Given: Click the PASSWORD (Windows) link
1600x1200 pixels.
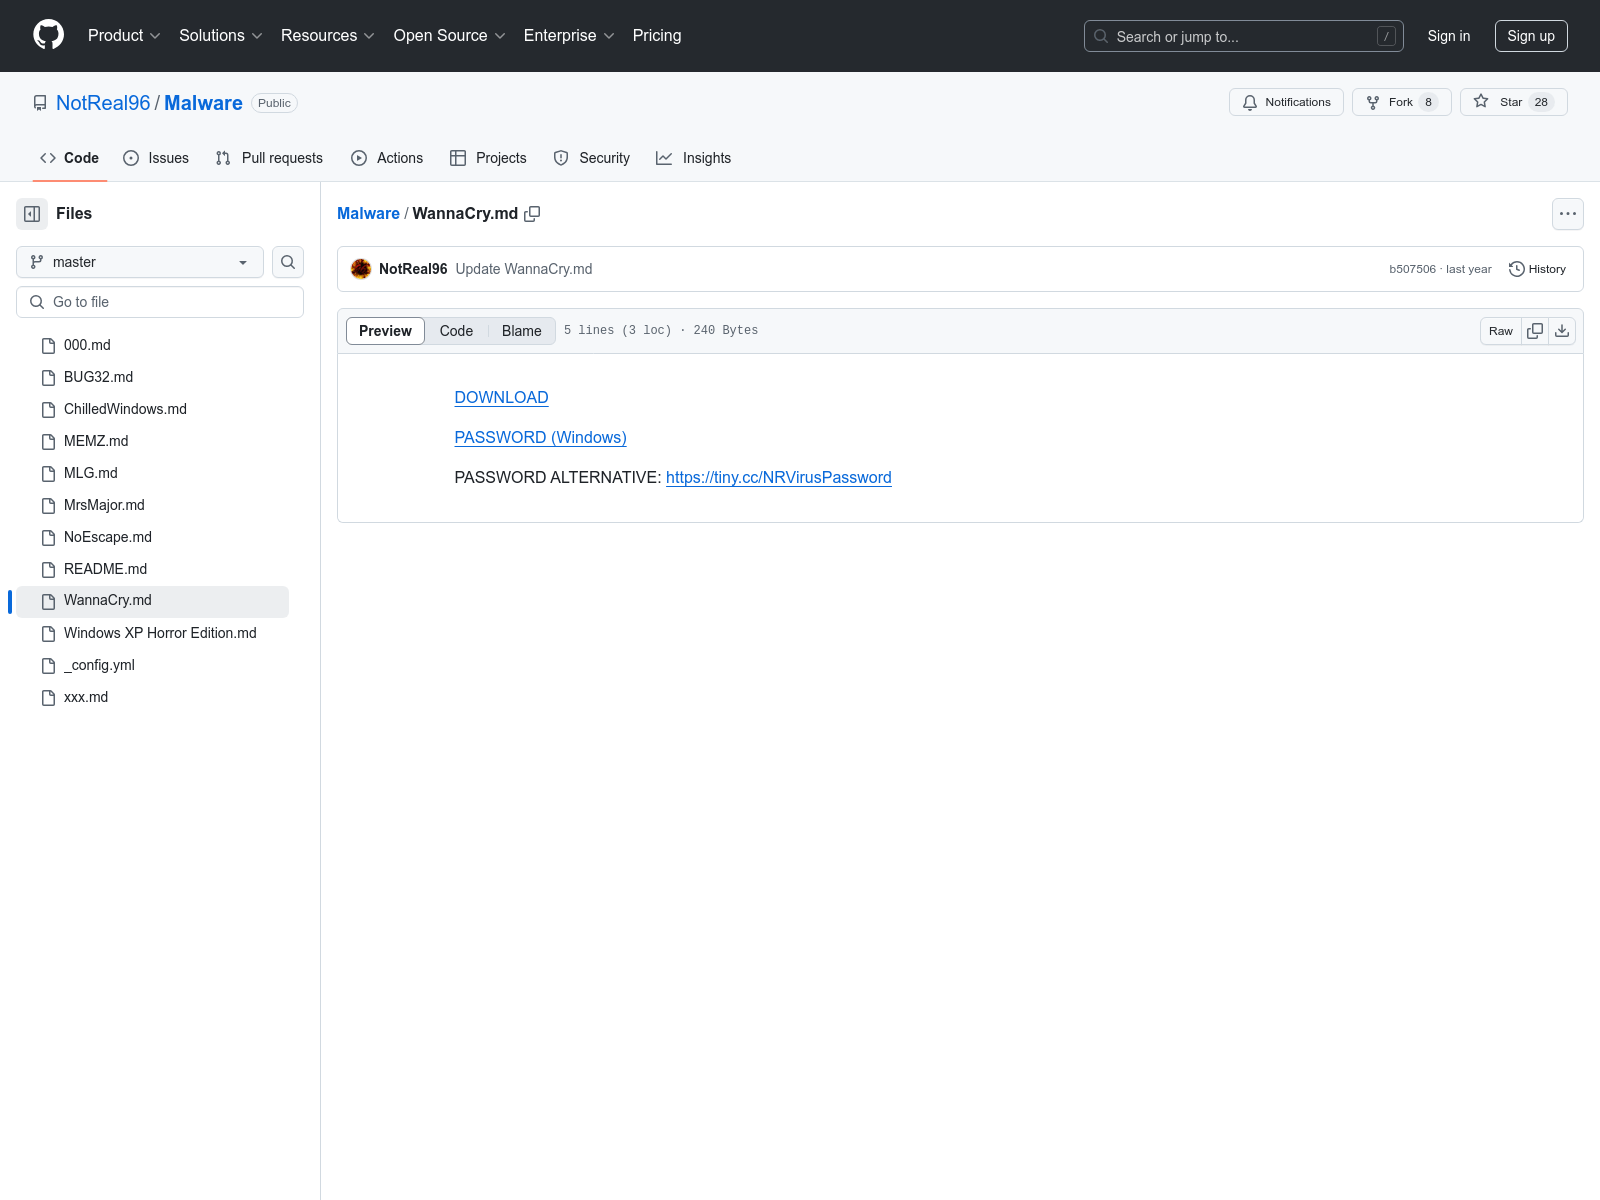Looking at the screenshot, I should 540,438.
